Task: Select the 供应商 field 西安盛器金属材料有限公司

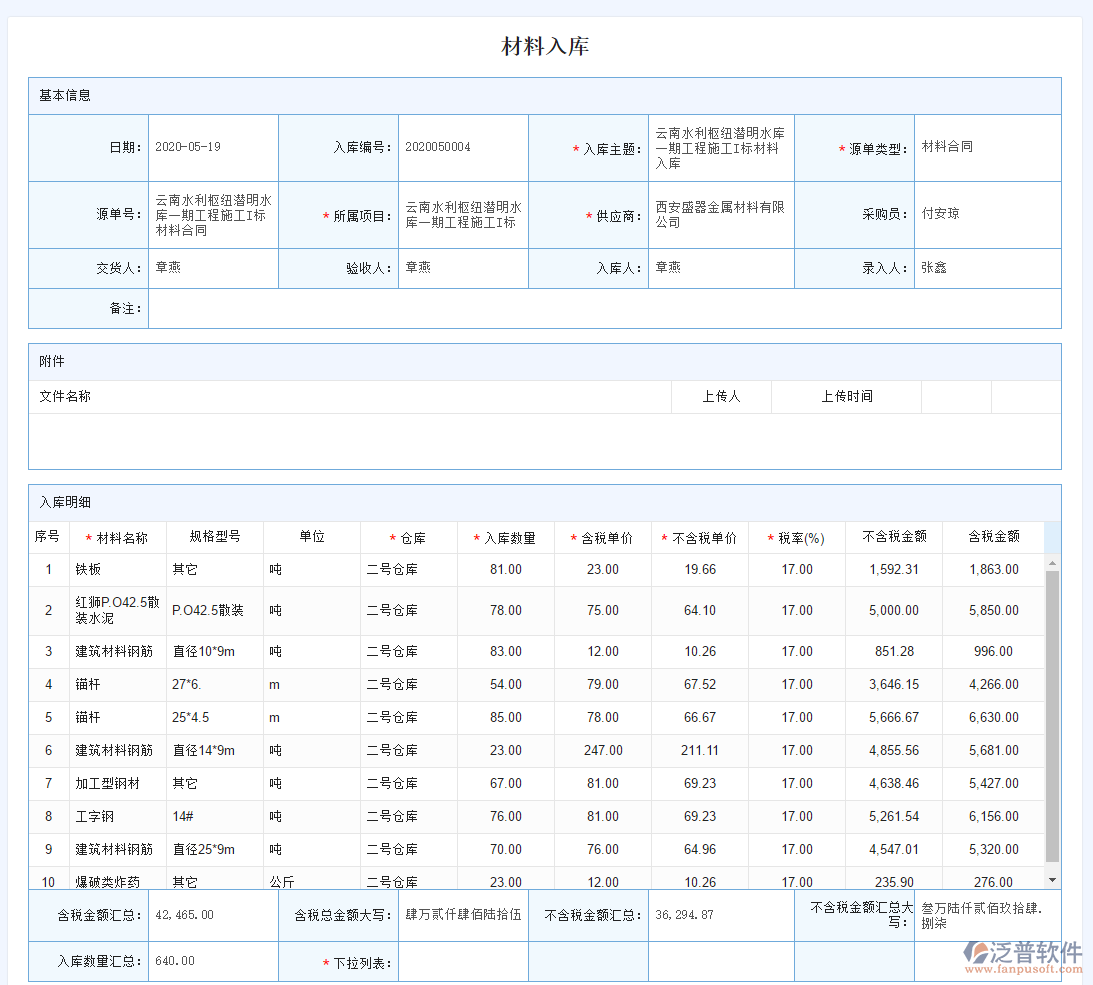Action: 720,215
